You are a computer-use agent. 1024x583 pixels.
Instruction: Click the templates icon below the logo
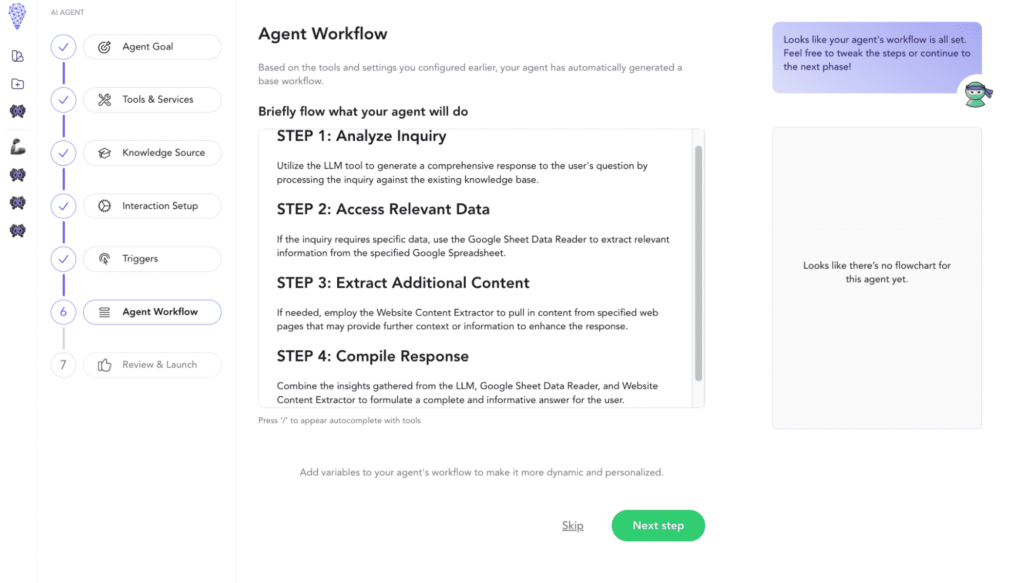(17, 57)
